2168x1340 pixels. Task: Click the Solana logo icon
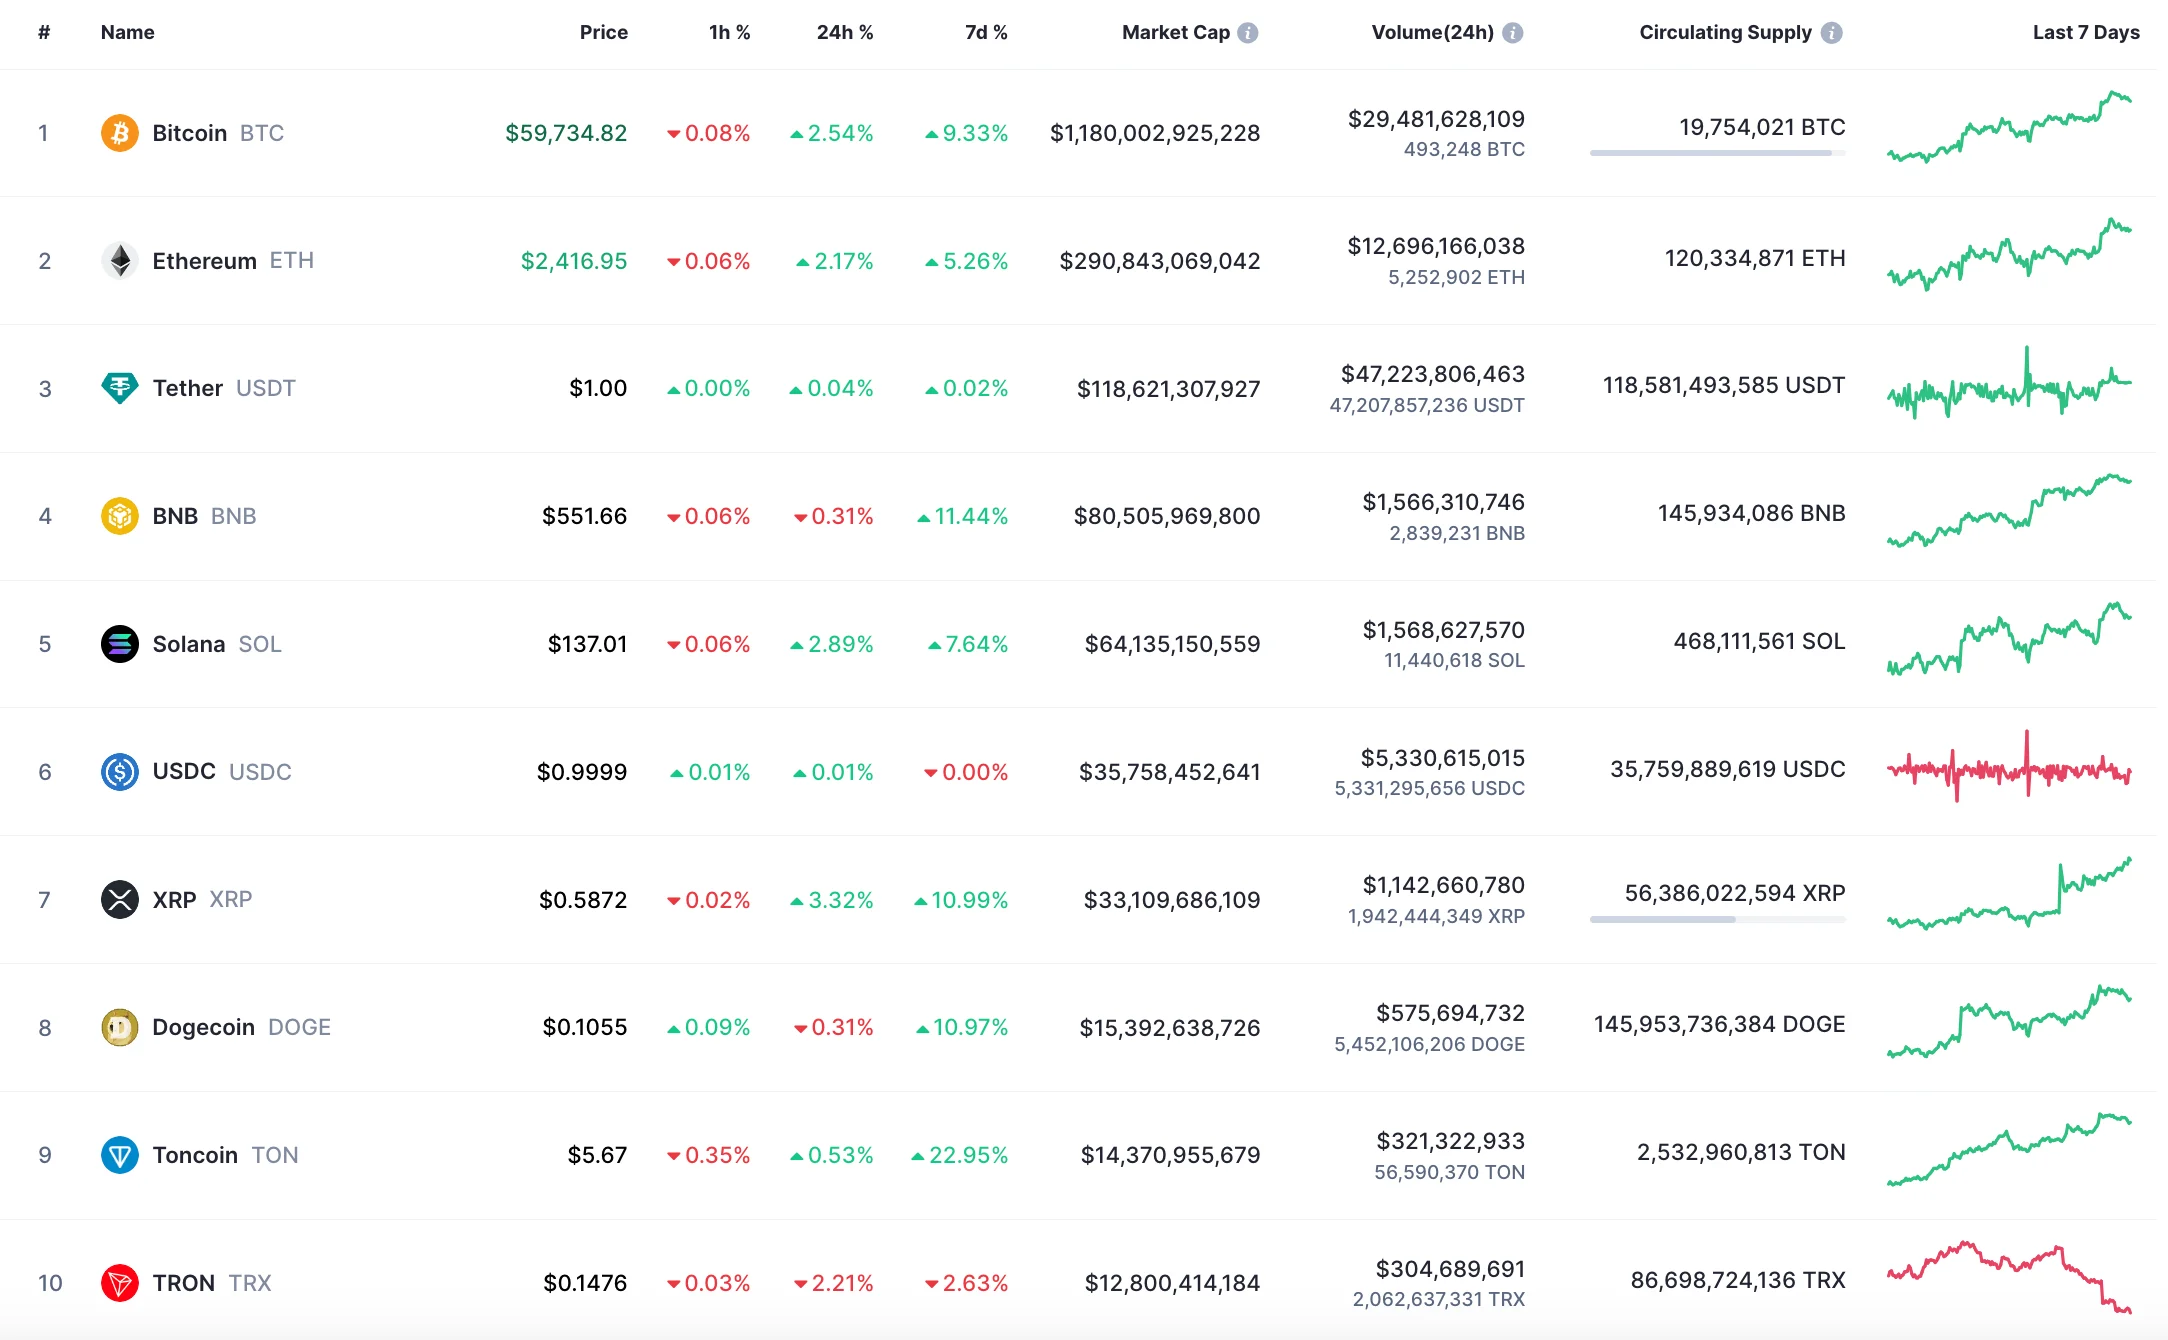point(119,644)
